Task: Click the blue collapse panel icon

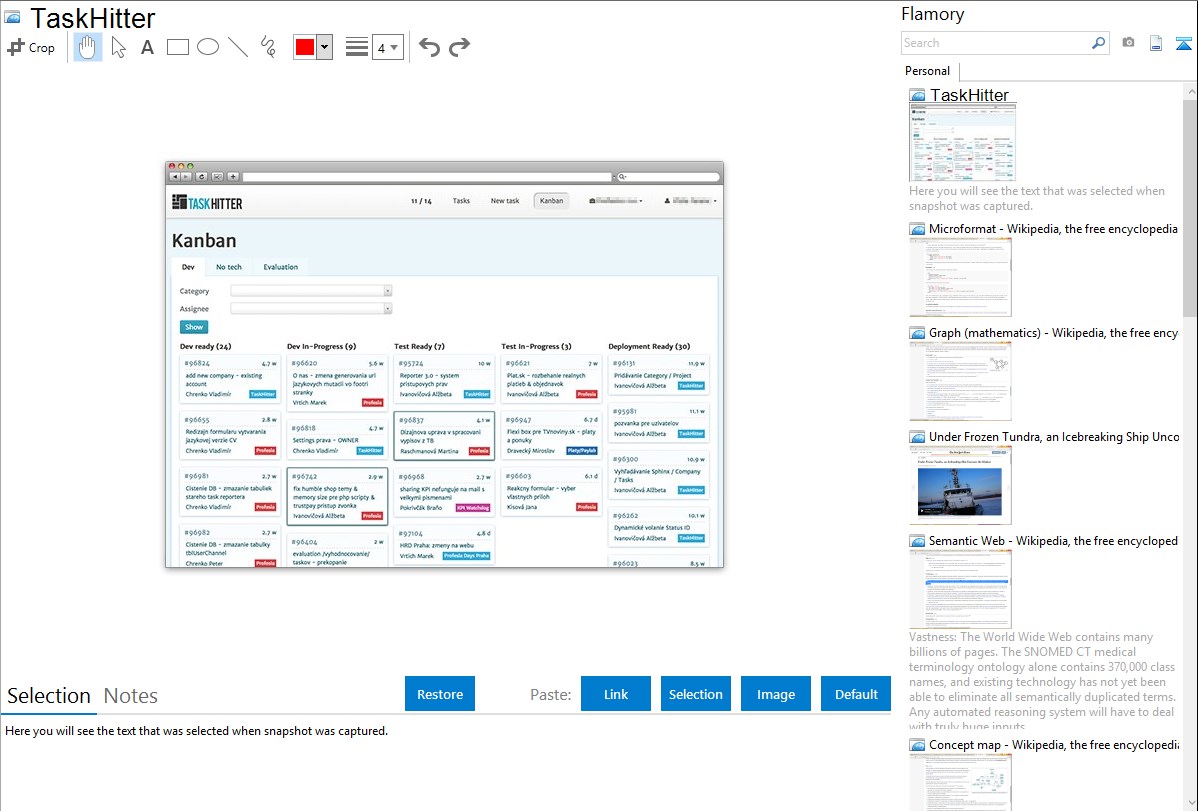Action: (x=1183, y=43)
